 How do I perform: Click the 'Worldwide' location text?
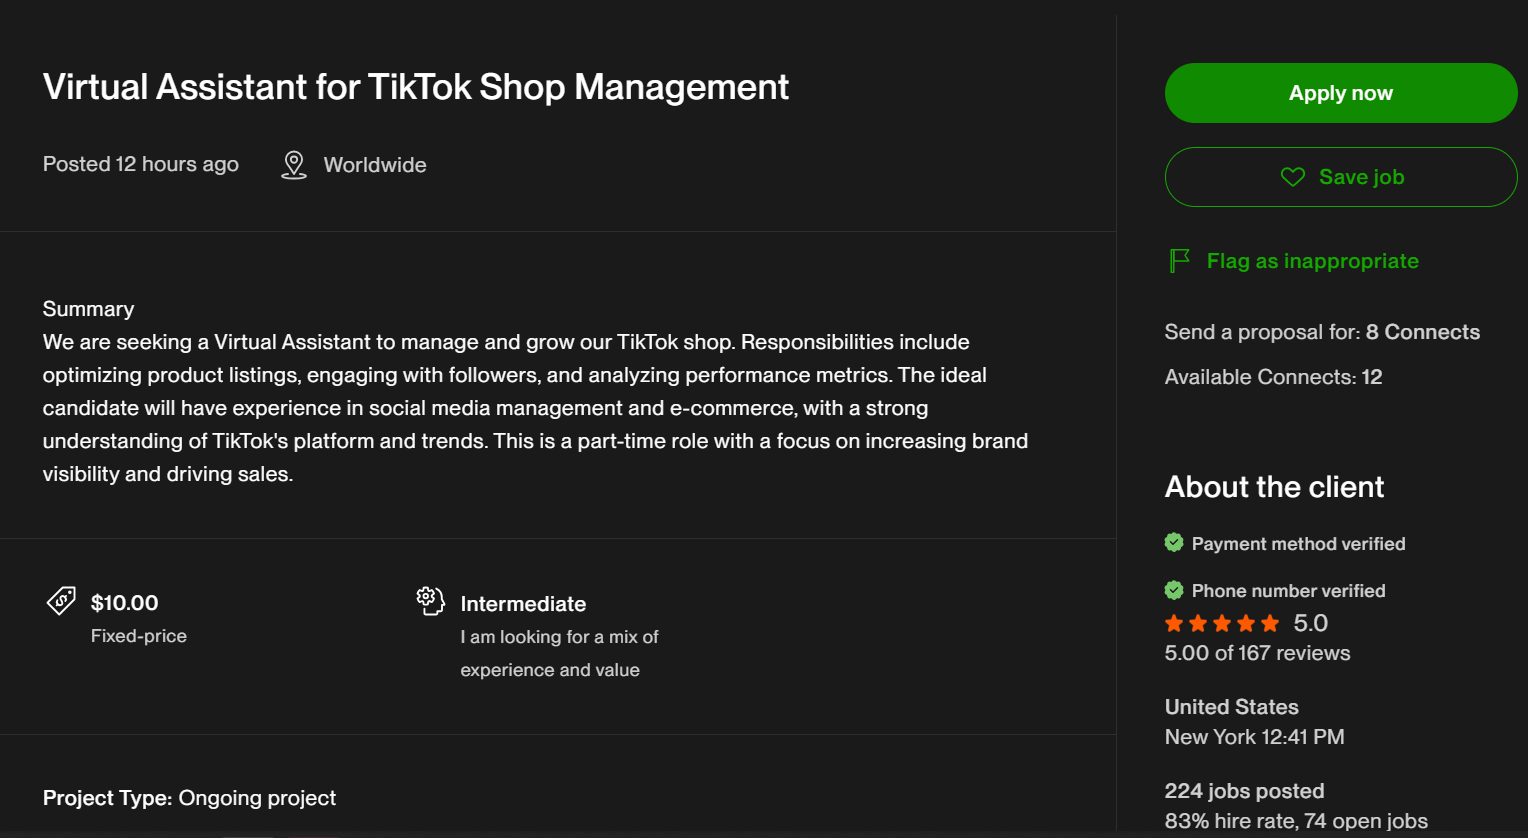(x=375, y=165)
